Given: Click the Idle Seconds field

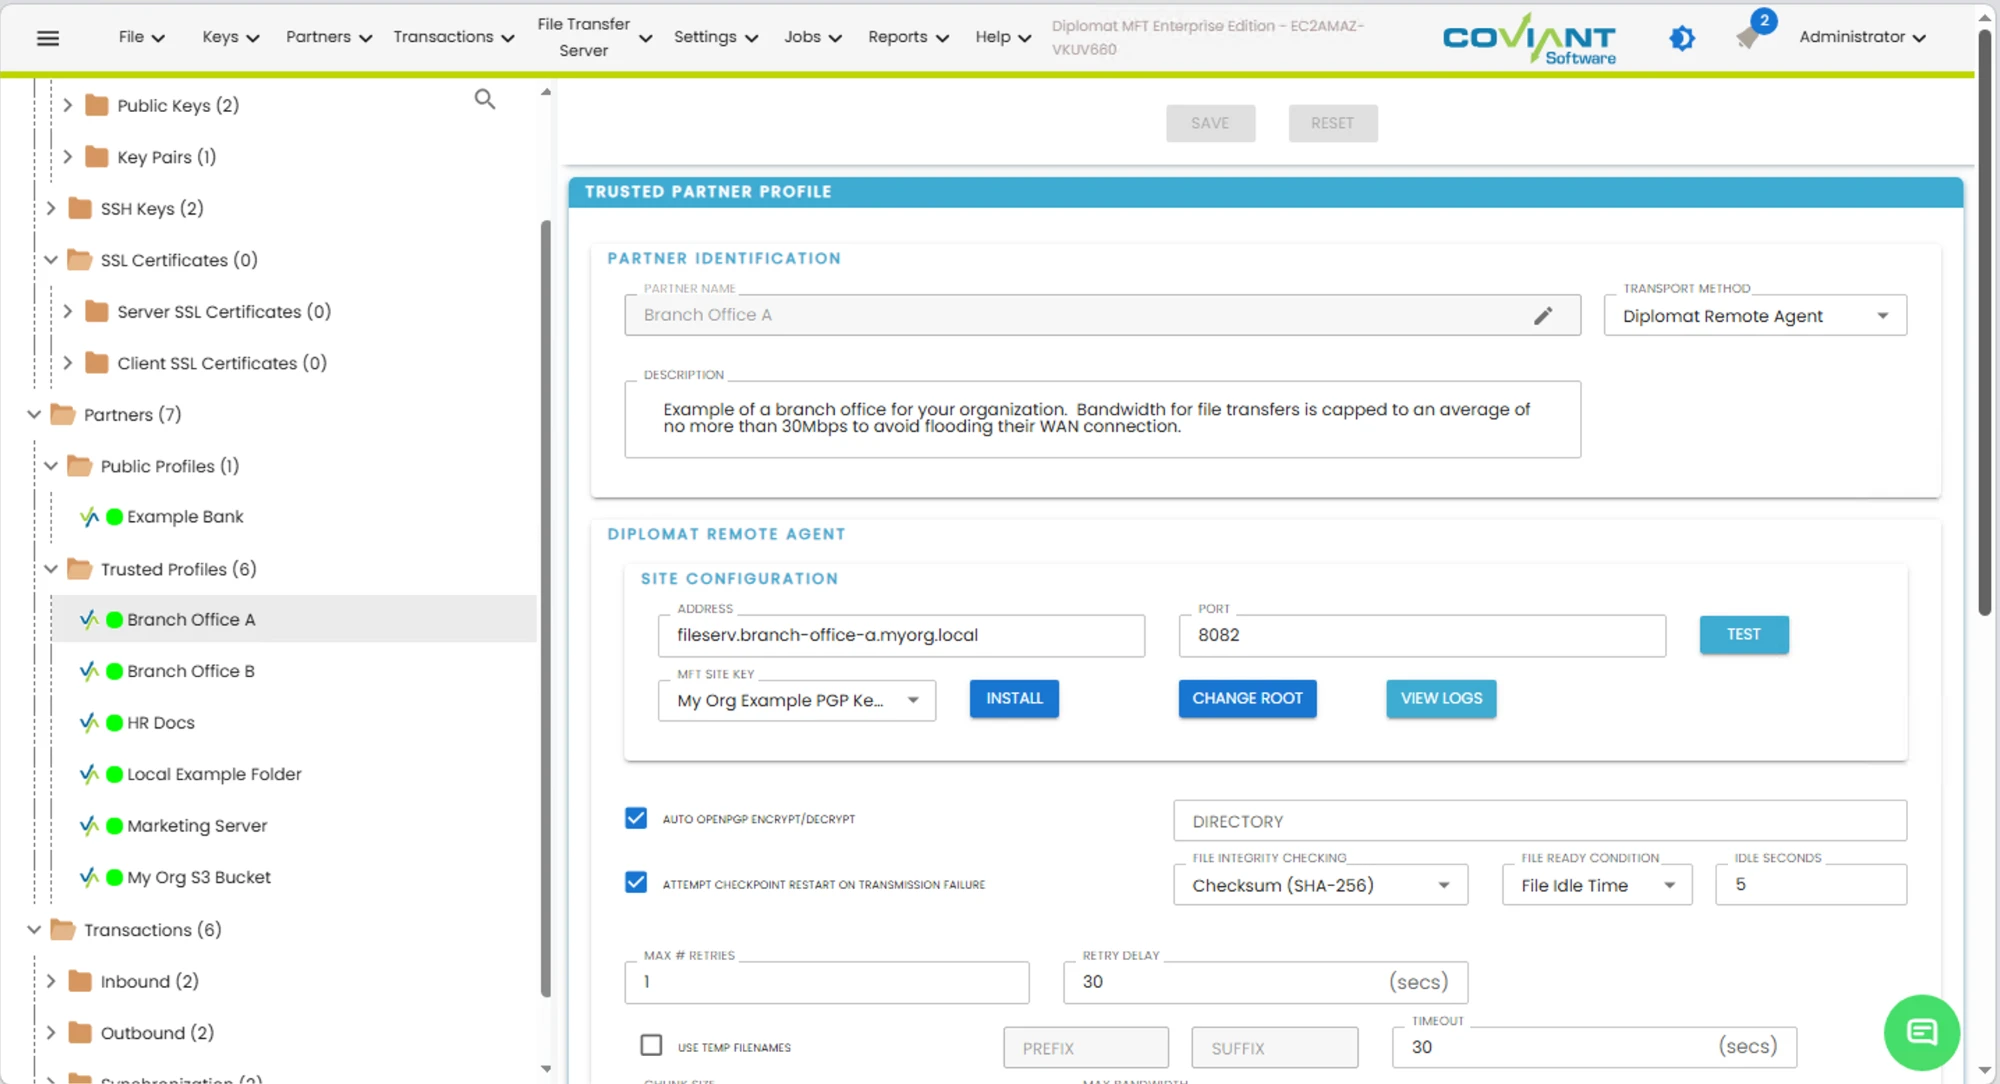Looking at the screenshot, I should (x=1811, y=885).
